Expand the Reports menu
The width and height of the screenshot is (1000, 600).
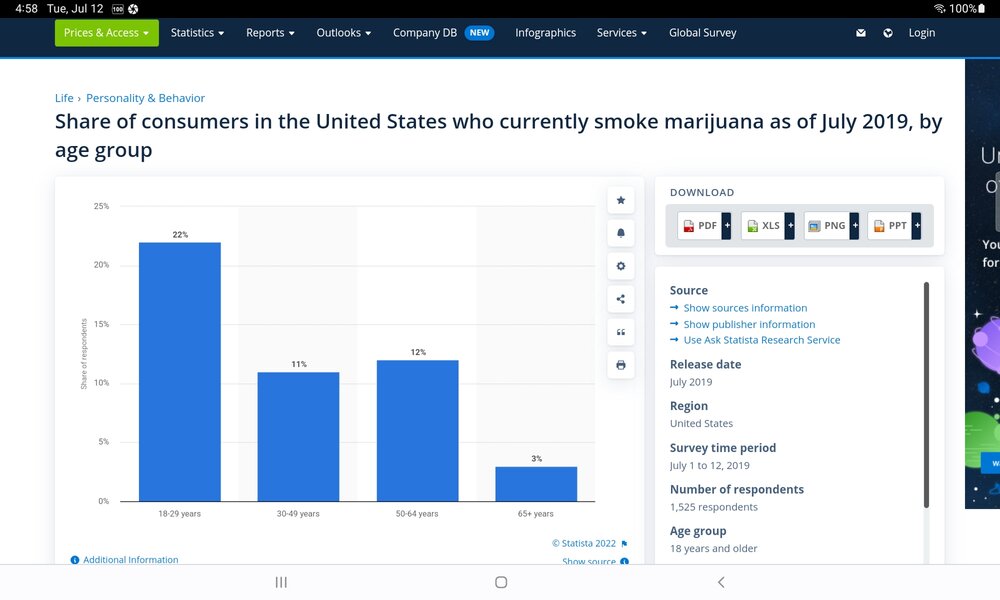270,33
